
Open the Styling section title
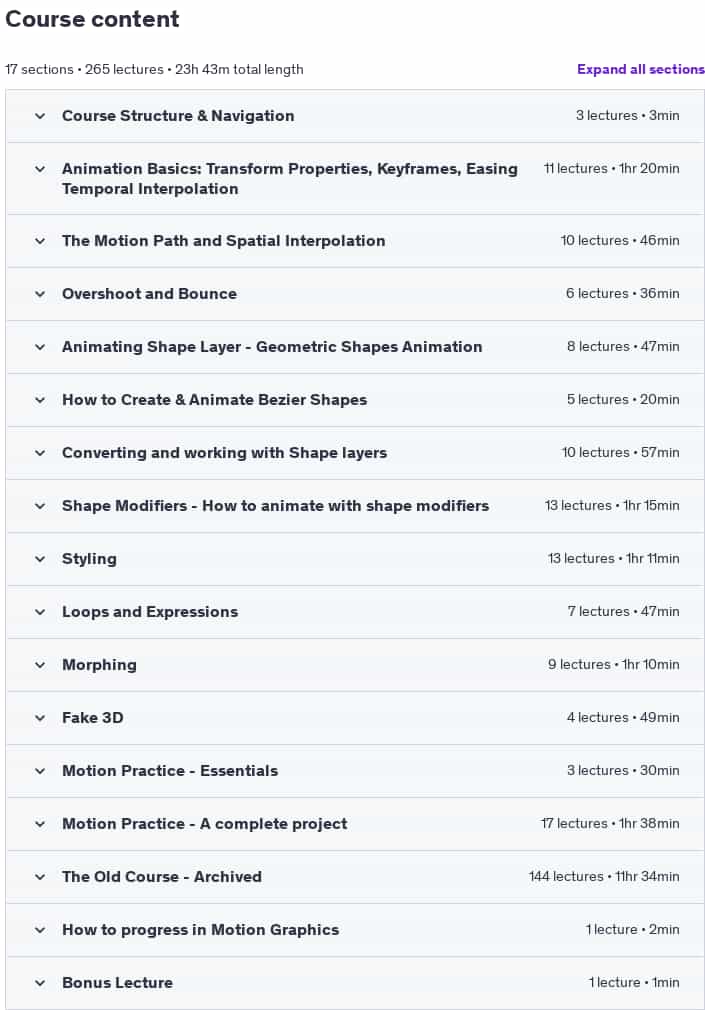pos(90,558)
